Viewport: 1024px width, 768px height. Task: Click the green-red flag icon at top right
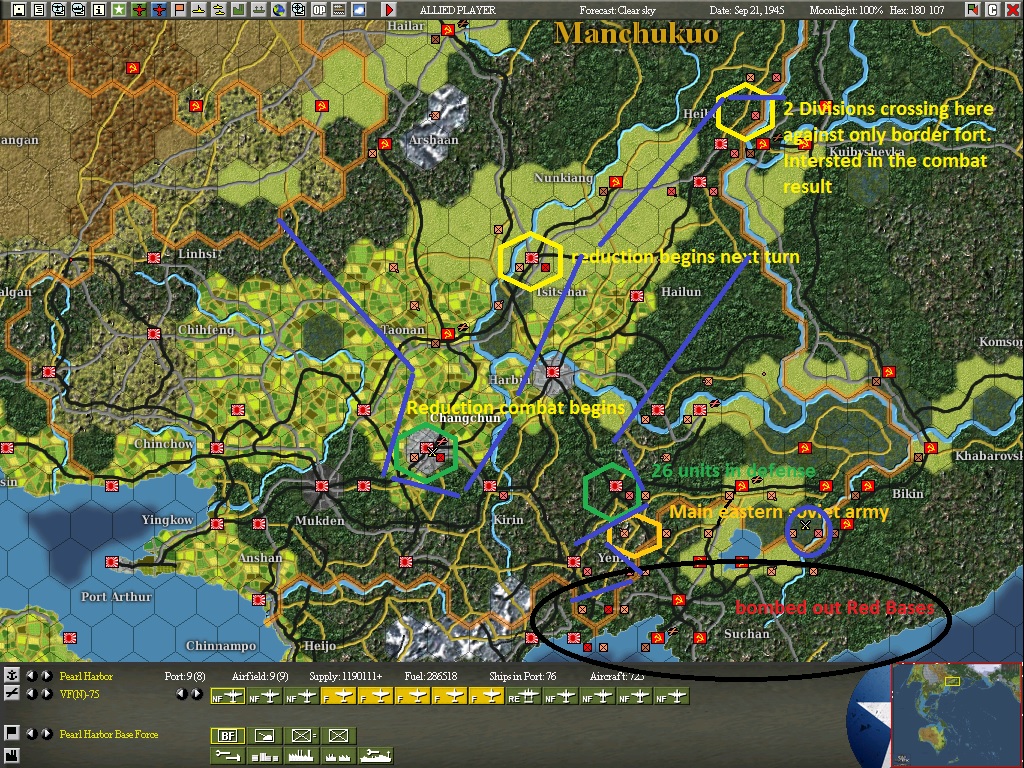pyautogui.click(x=973, y=10)
